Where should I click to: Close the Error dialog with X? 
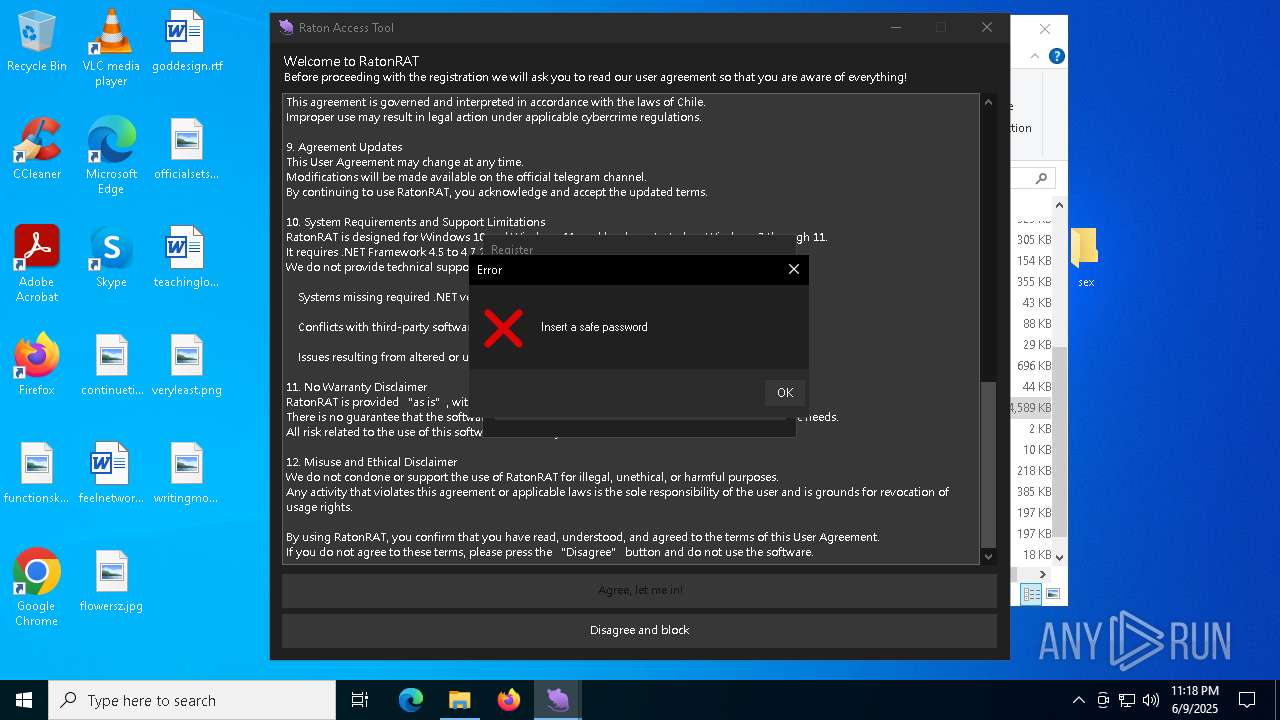(794, 269)
